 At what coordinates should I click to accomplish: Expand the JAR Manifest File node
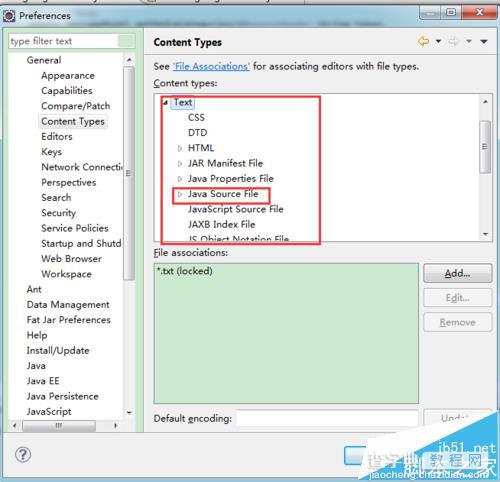180,163
